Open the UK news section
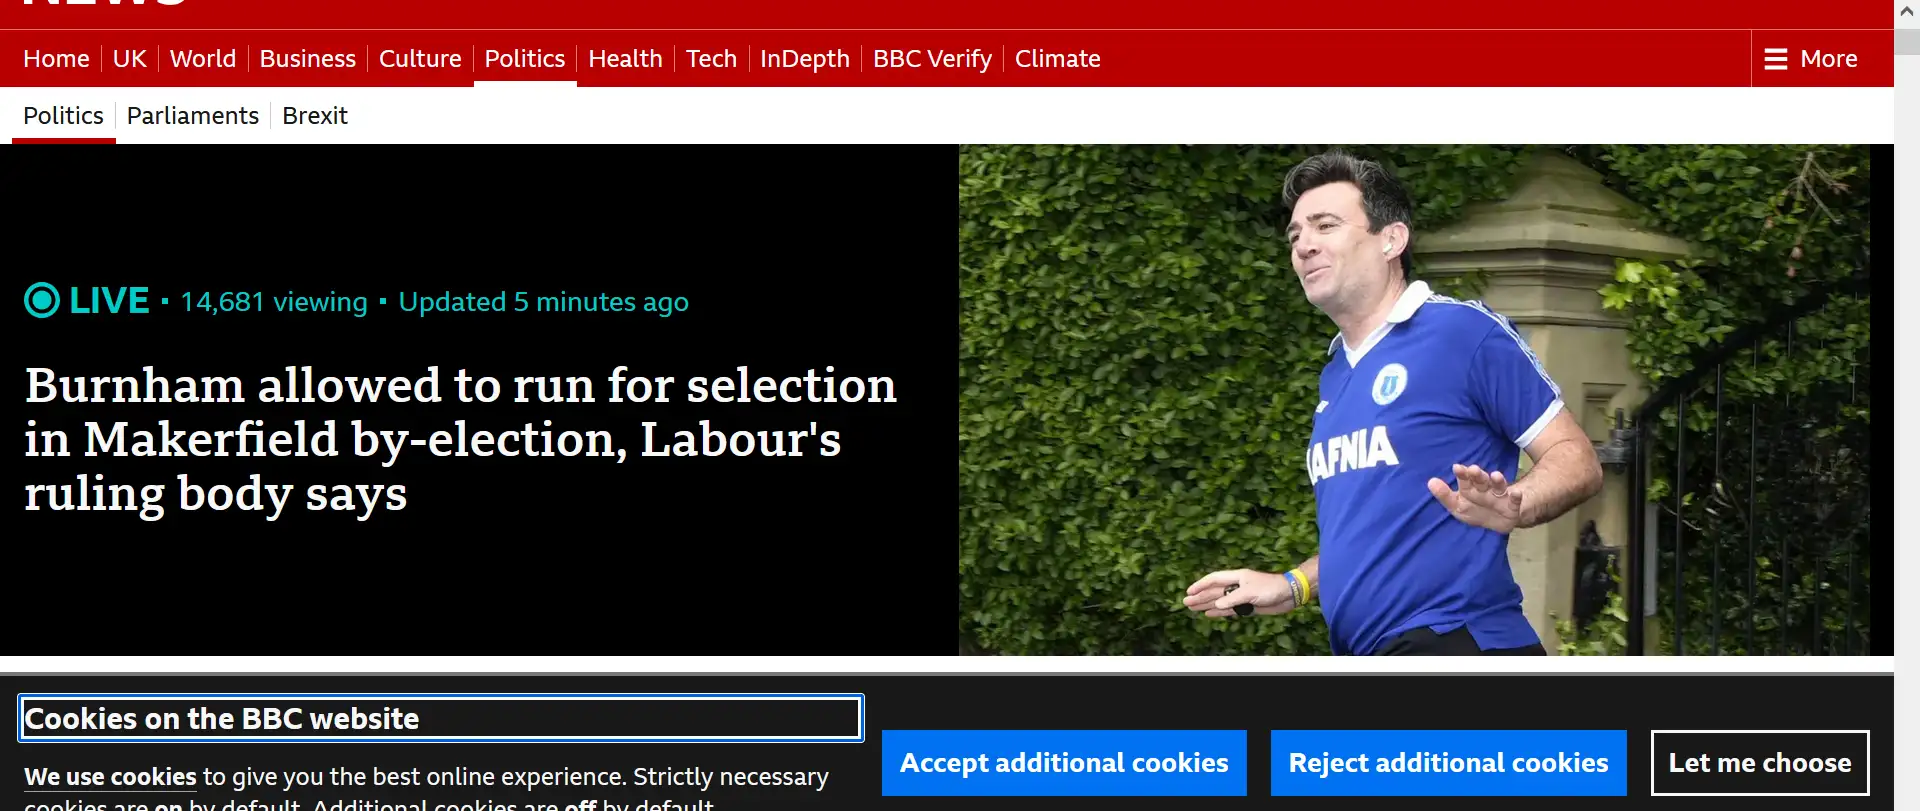Image resolution: width=1920 pixels, height=811 pixels. coord(130,59)
